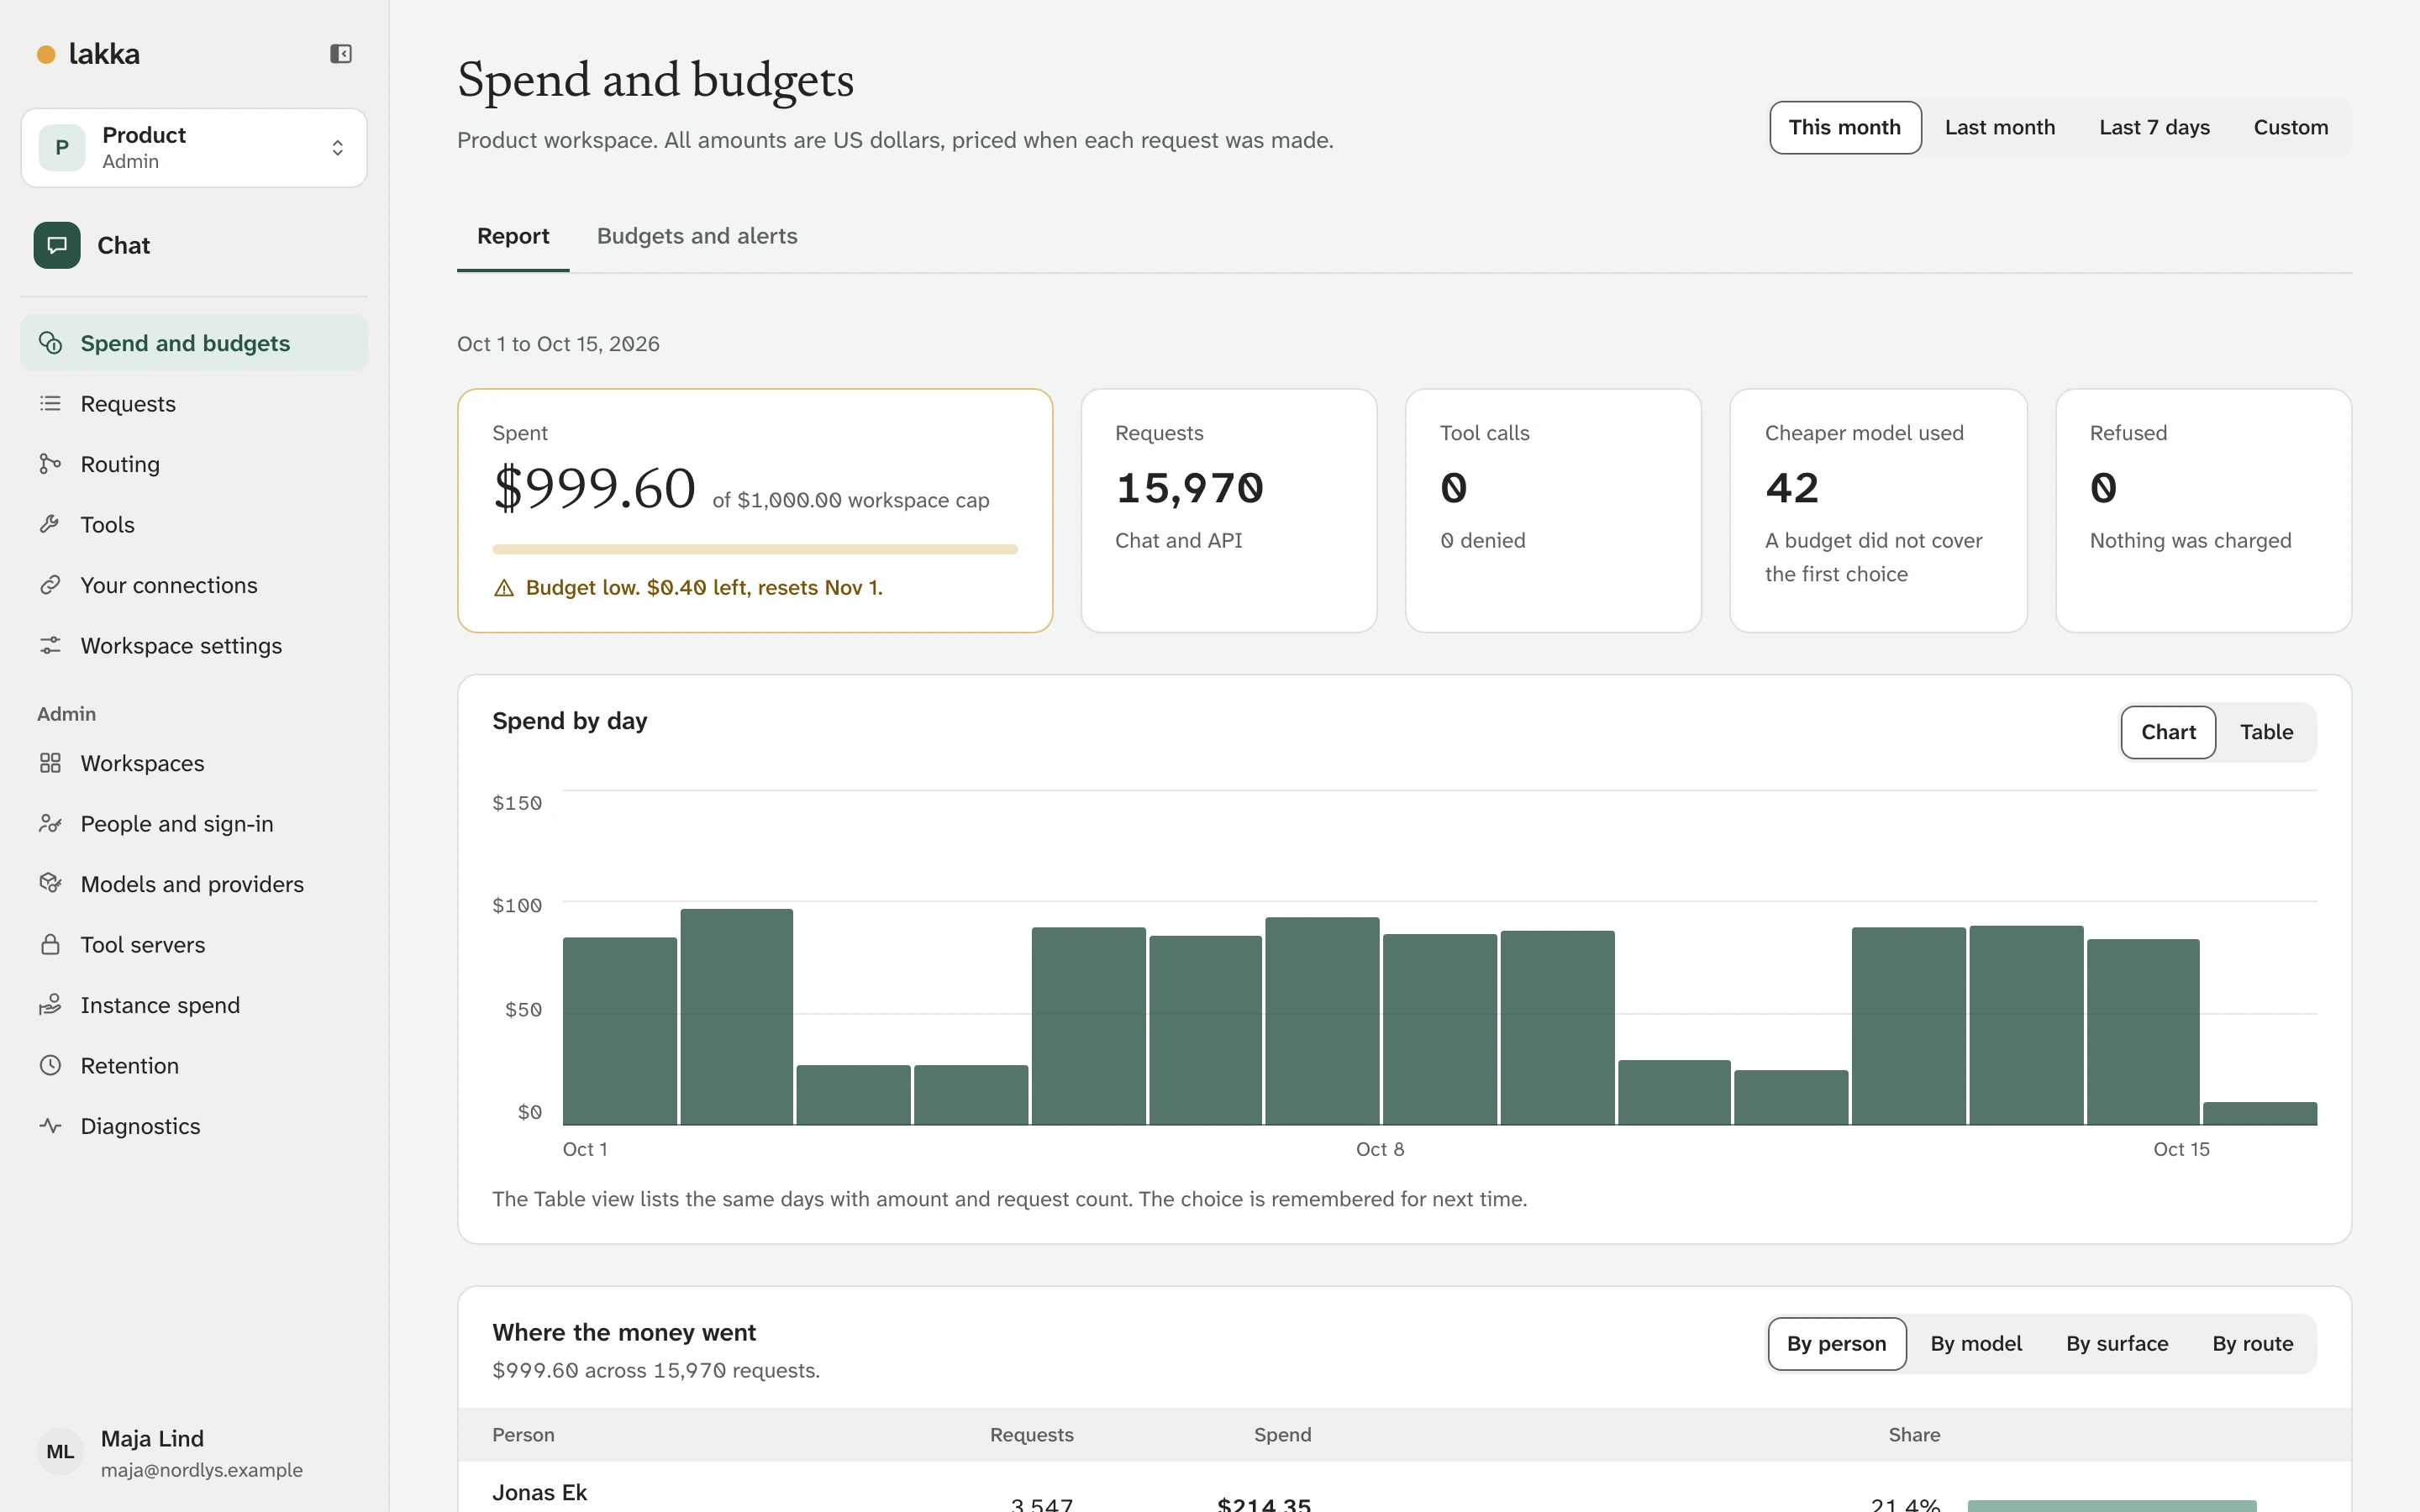Screen dimensions: 2420x1512
Task: Open Maja Lind account menu
Action: click(x=194, y=1452)
